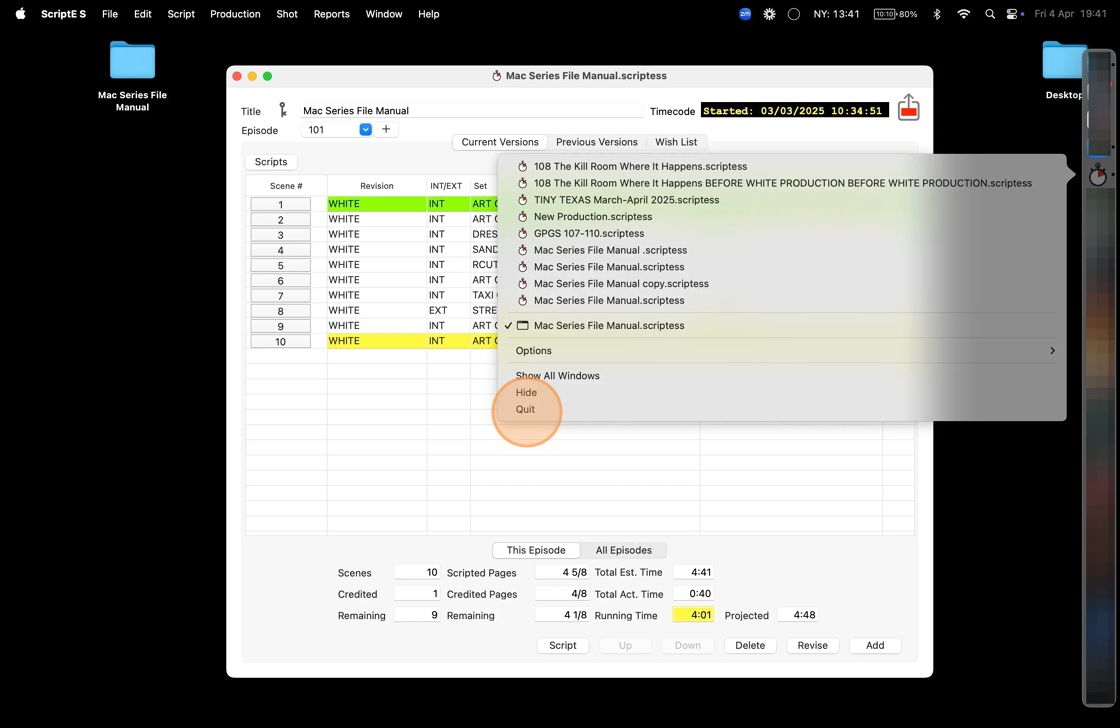Open Bluetooth menu bar icon

coord(936,14)
